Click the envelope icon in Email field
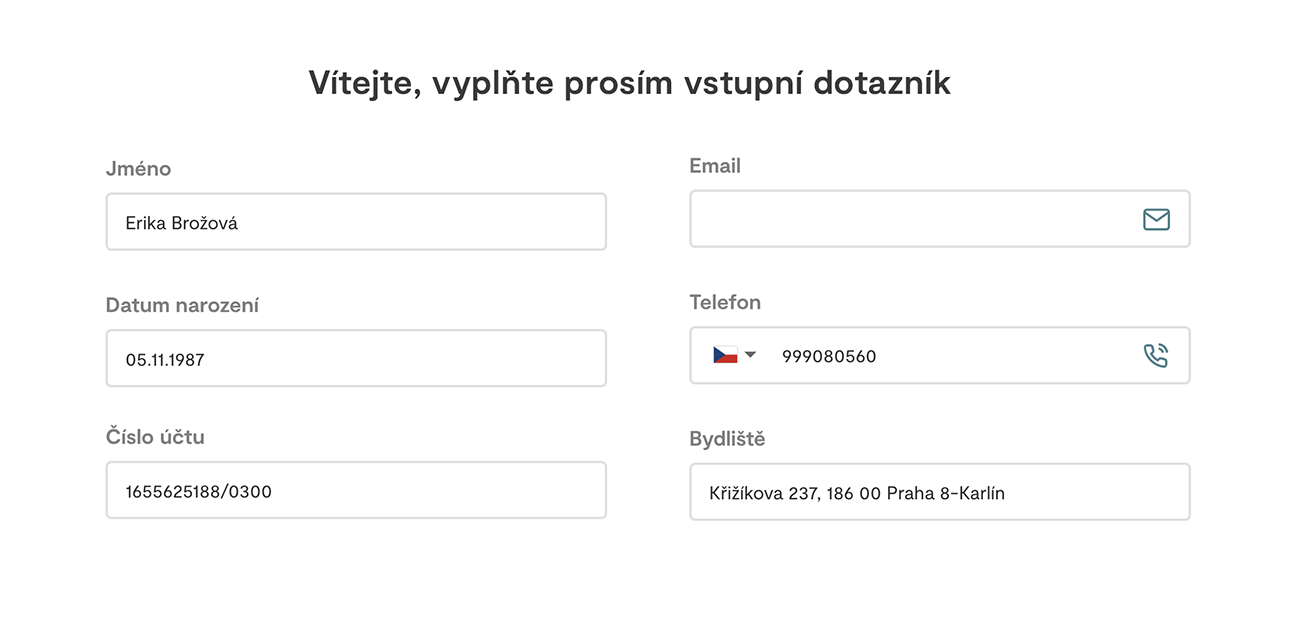Image resolution: width=1300 pixels, height=623 pixels. point(1156,219)
